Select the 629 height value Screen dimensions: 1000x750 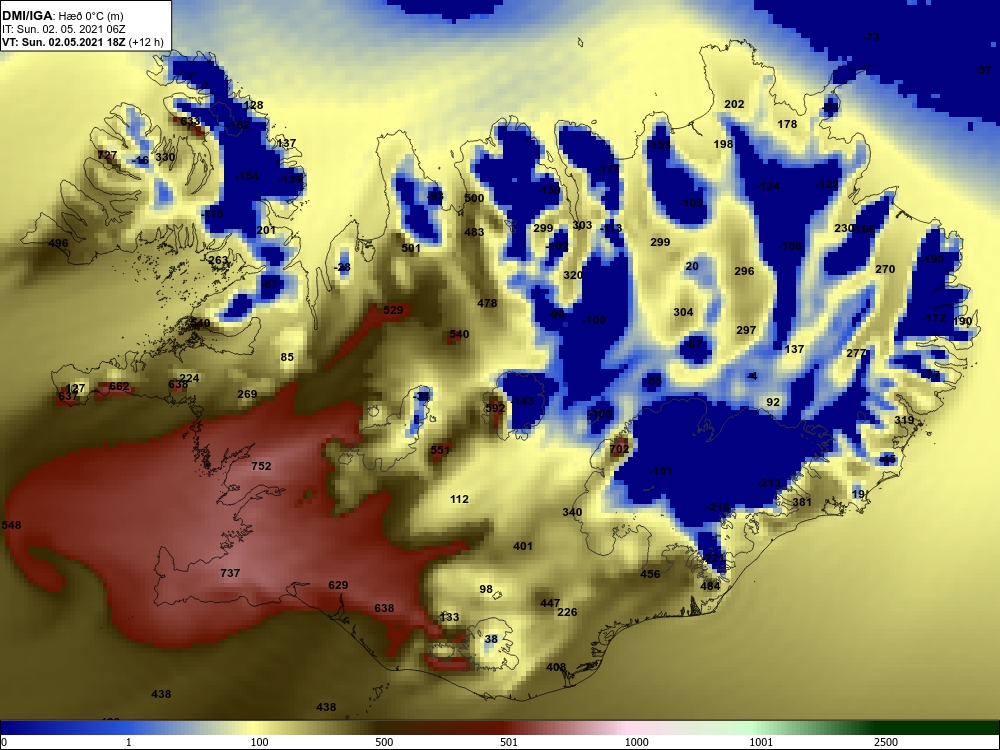coord(338,585)
